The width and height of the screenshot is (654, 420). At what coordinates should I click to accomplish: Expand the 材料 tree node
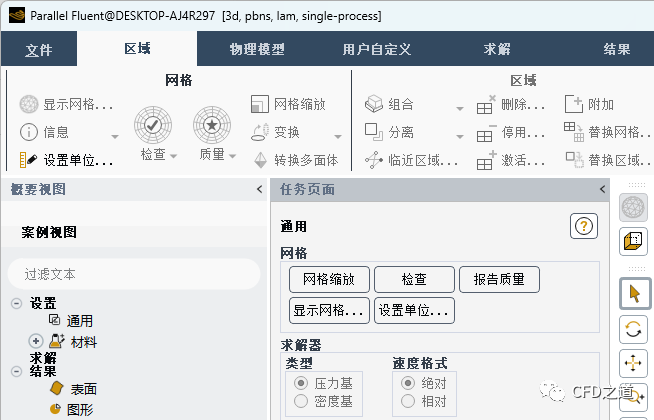click(x=36, y=341)
